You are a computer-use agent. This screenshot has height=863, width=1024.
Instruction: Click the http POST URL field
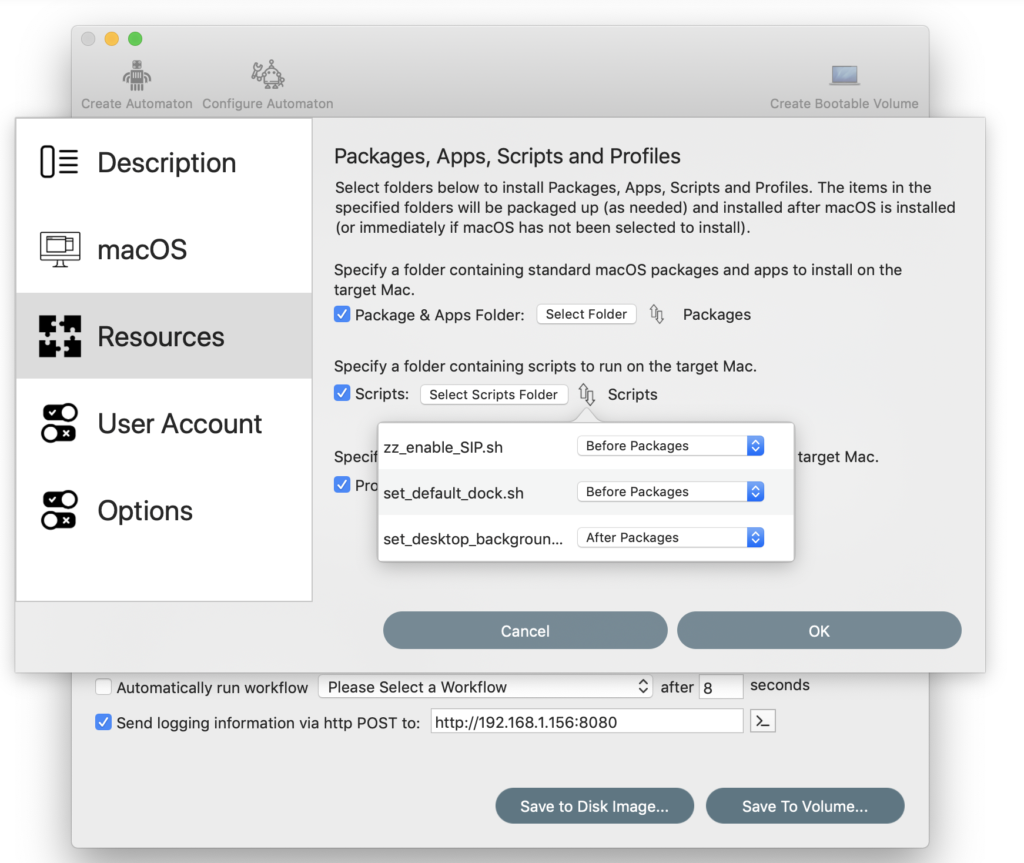tap(586, 722)
